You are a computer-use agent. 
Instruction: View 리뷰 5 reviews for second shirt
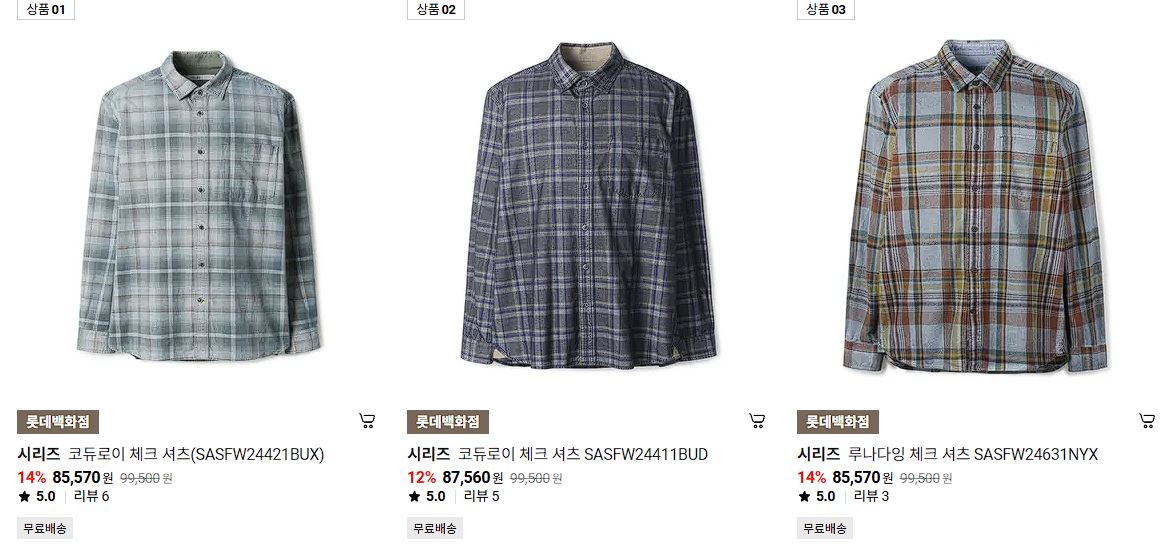(481, 496)
